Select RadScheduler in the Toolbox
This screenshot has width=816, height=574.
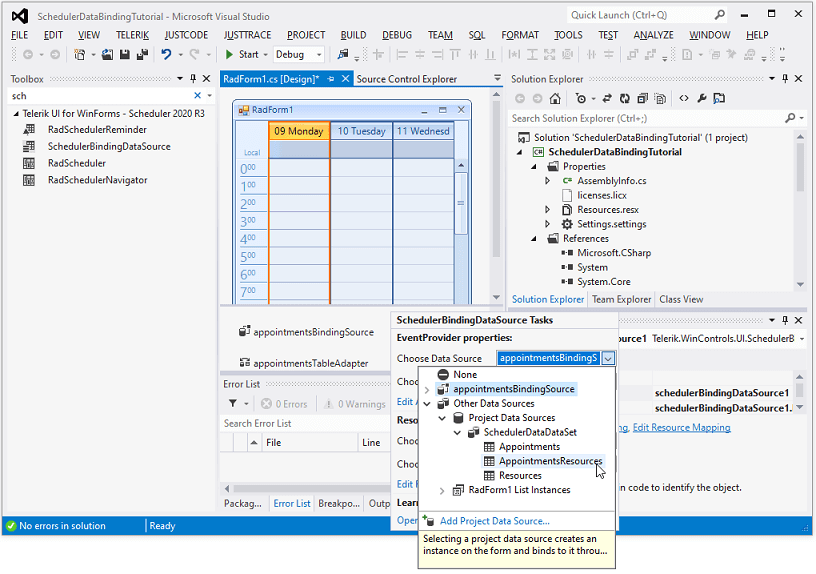[76, 163]
